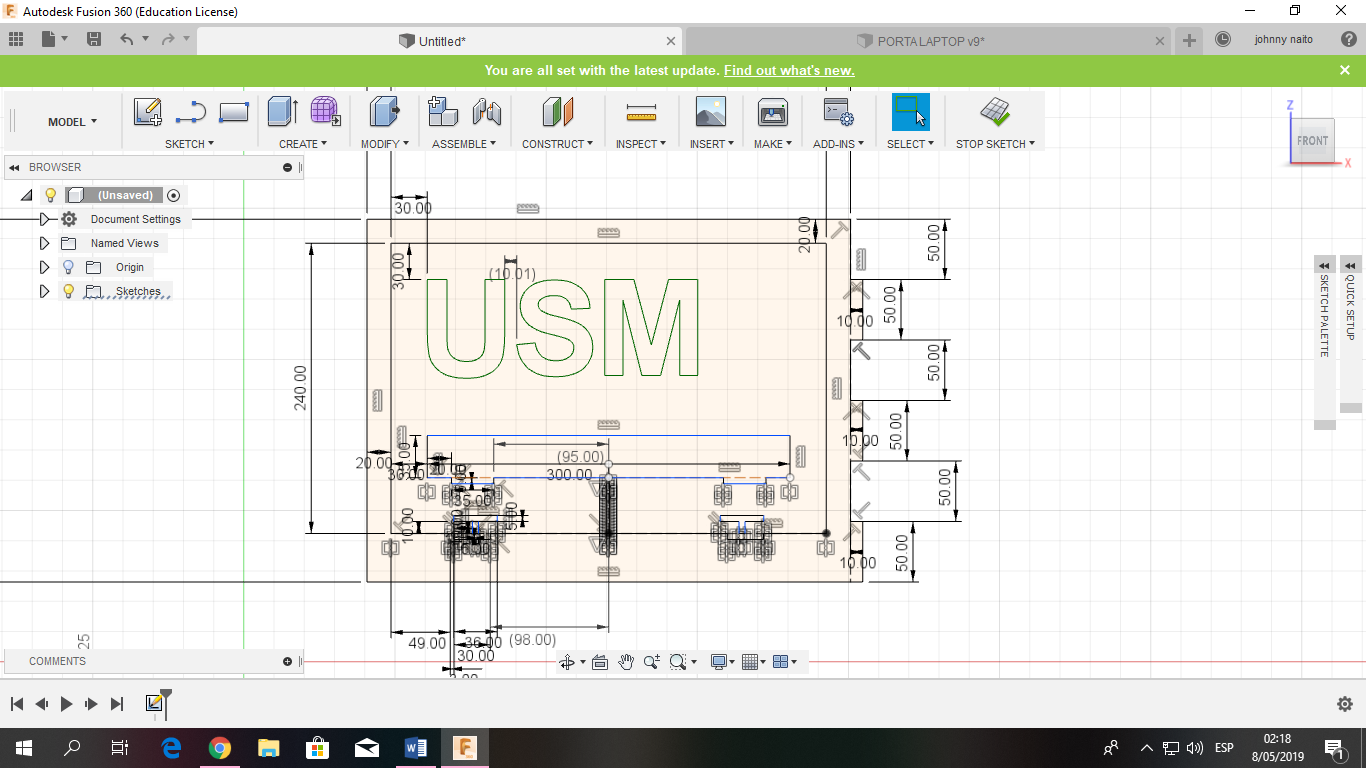Image resolution: width=1366 pixels, height=768 pixels.
Task: Play the timeline
Action: coord(66,704)
